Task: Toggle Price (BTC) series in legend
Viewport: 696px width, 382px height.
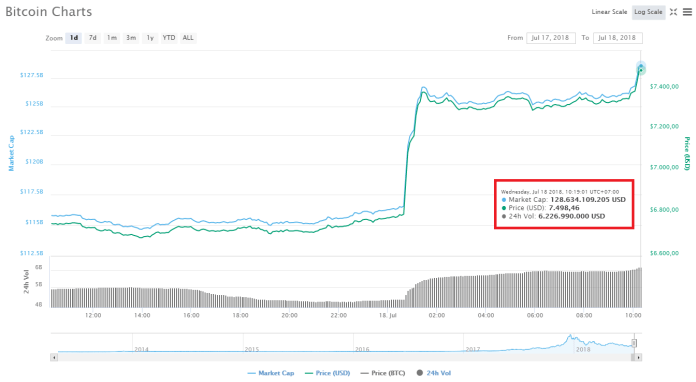Action: (383, 373)
